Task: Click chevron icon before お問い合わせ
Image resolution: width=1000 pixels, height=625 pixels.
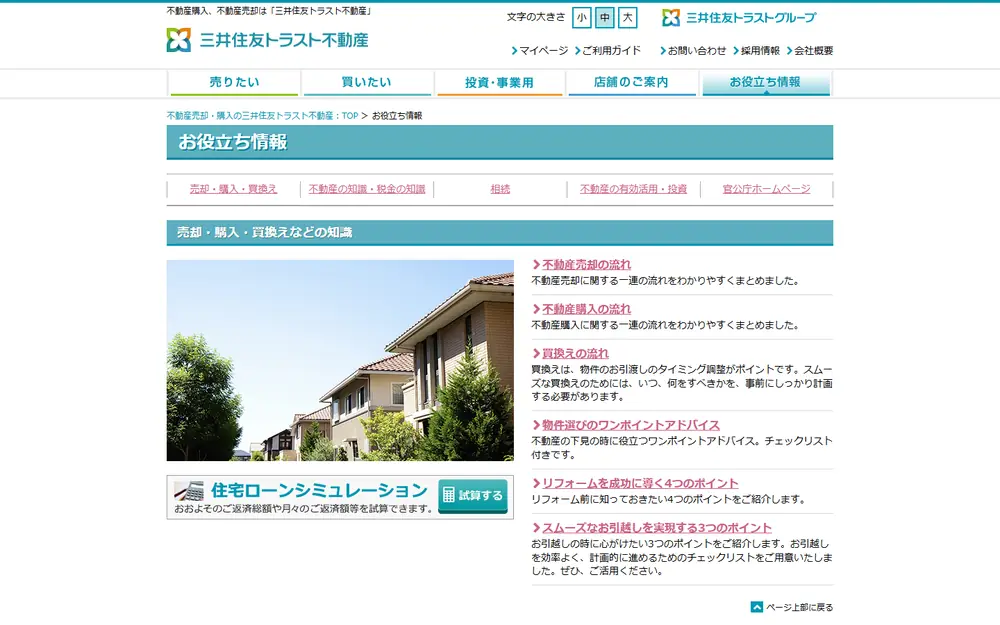Action: click(663, 50)
